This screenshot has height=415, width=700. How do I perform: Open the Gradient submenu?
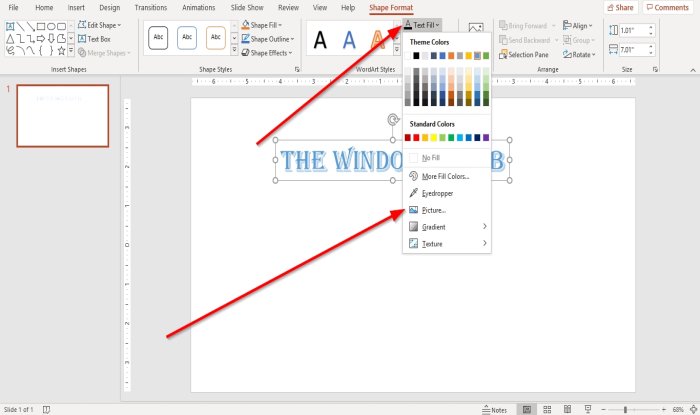(447, 227)
